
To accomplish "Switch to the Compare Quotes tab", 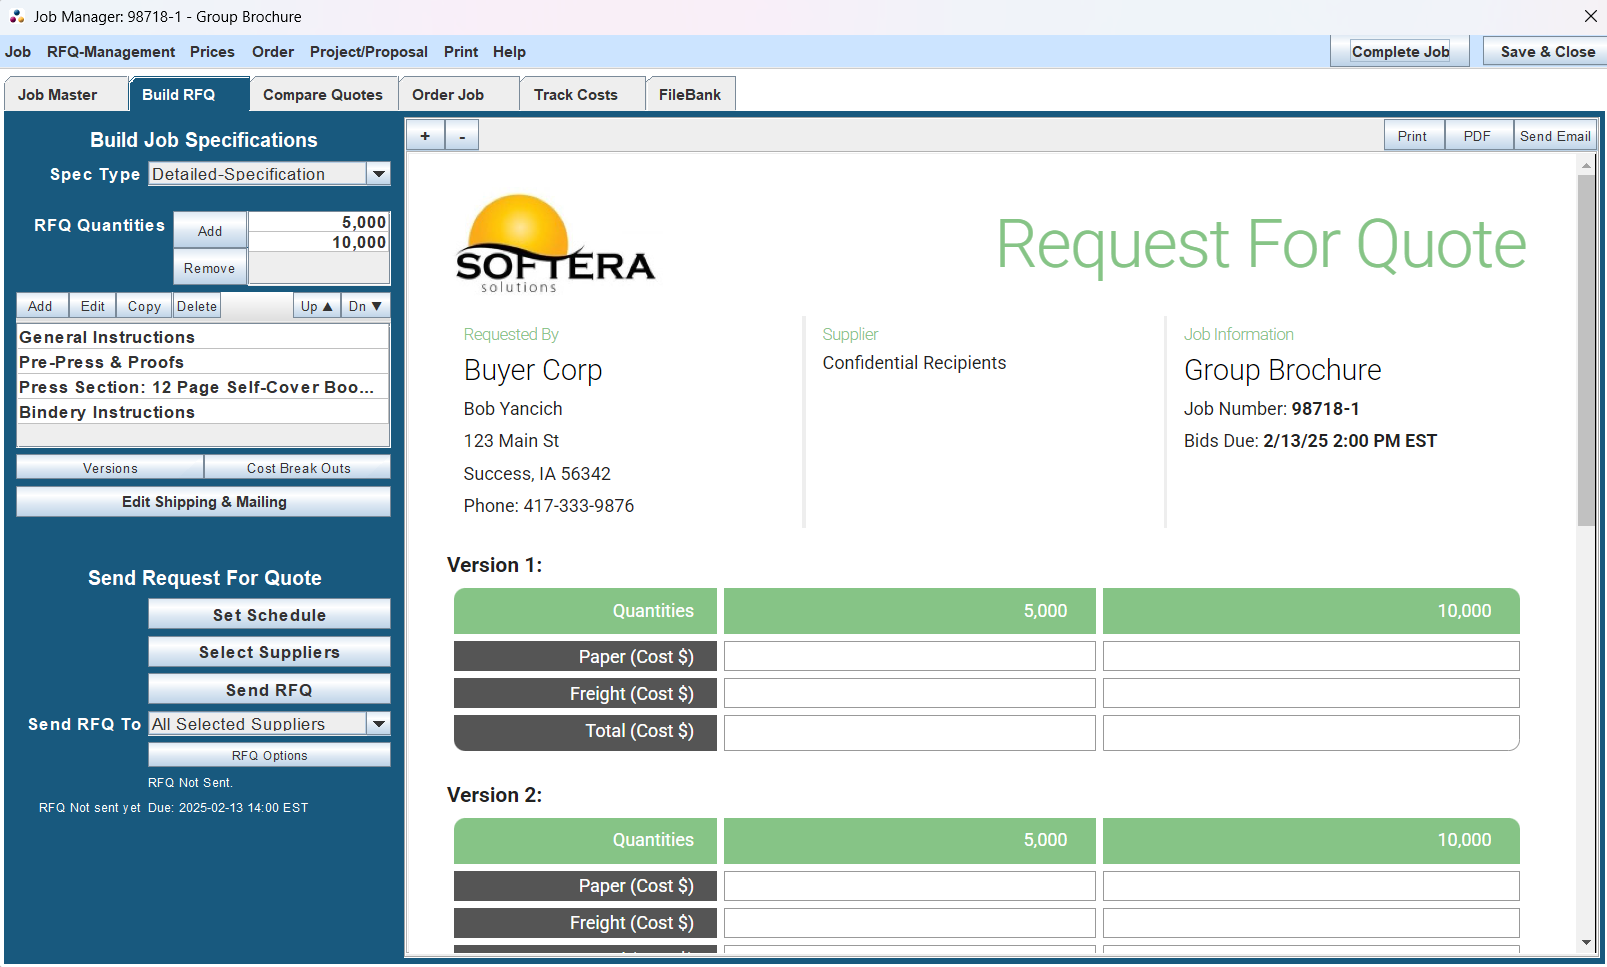I will pyautogui.click(x=322, y=93).
